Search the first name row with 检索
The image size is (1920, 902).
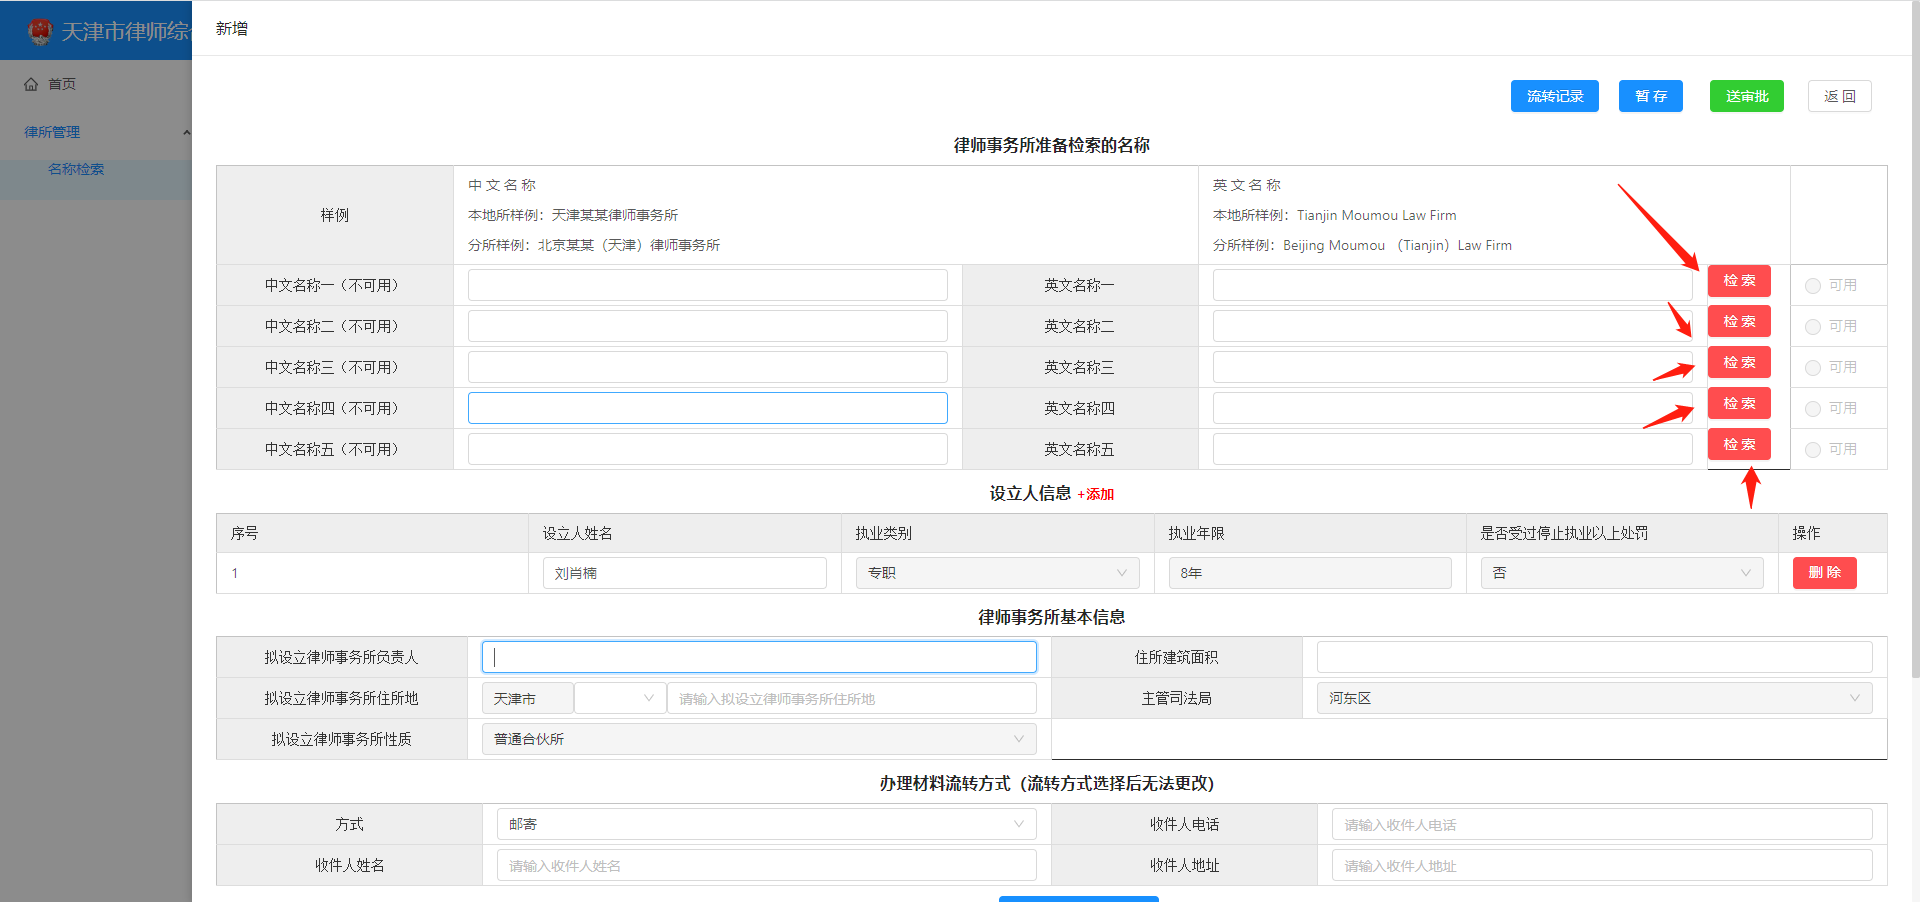tap(1738, 281)
